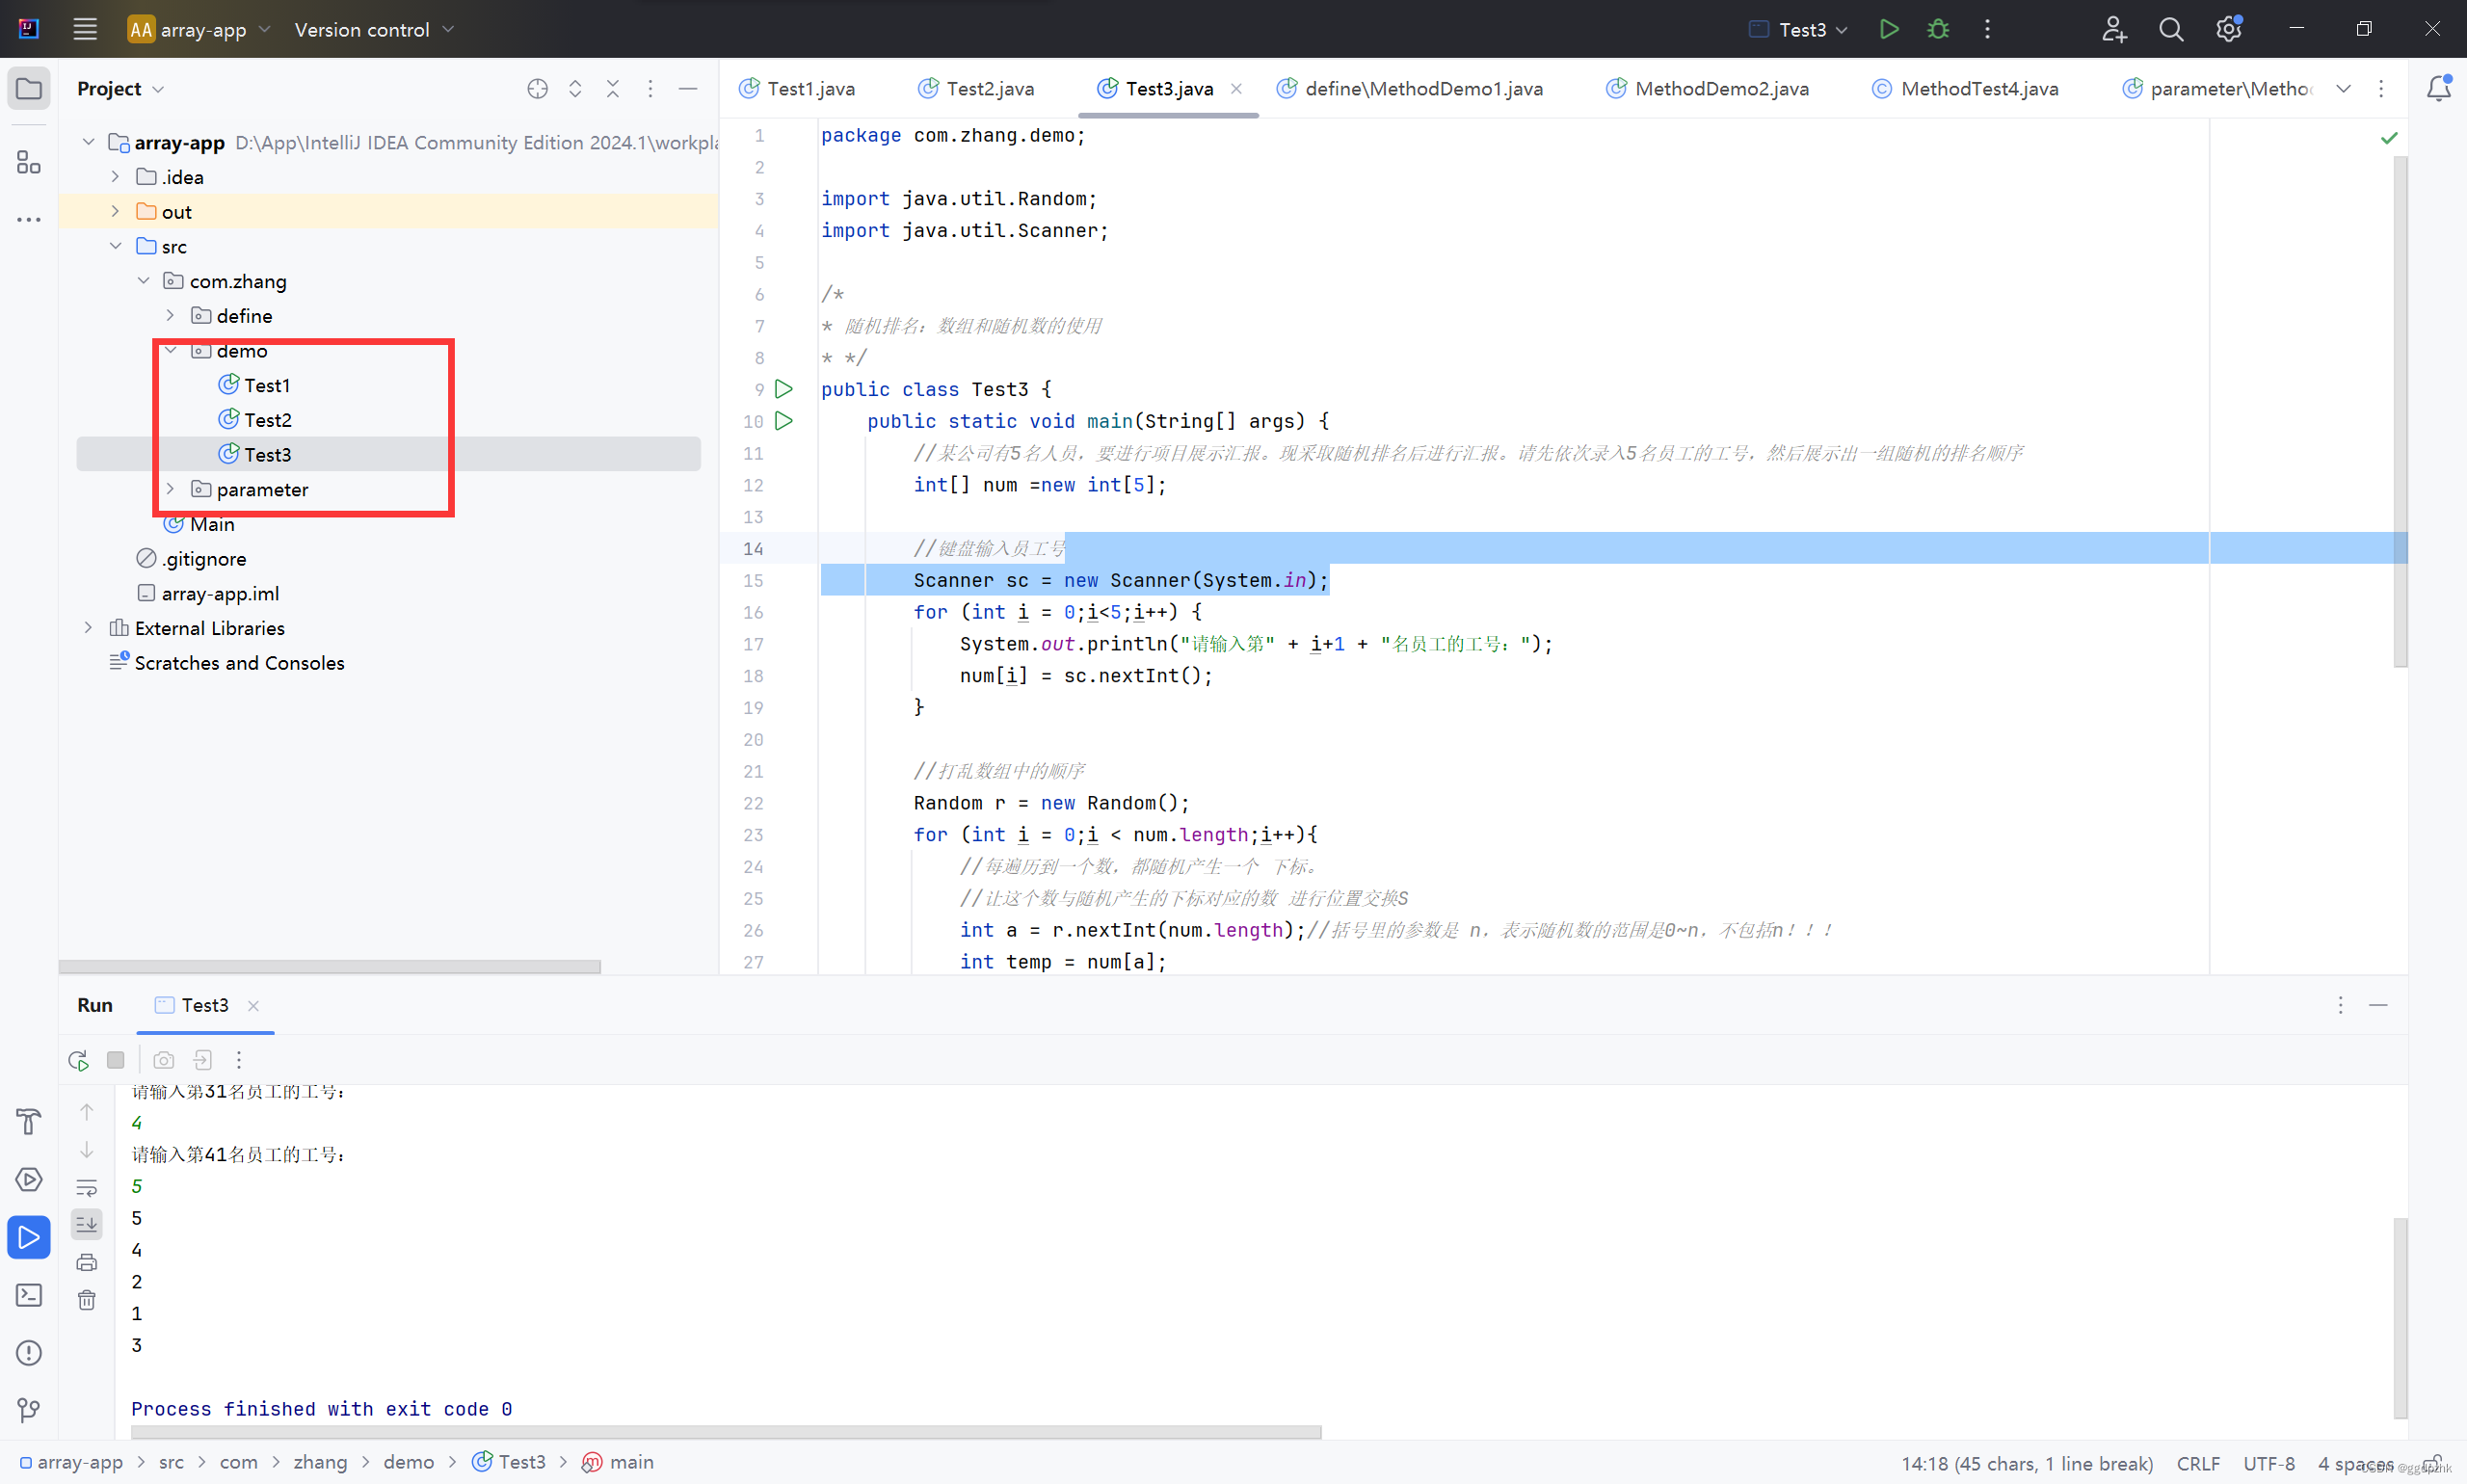Image resolution: width=2467 pixels, height=1484 pixels.
Task: Click CRLF line separator in status bar
Action: point(2198,1463)
